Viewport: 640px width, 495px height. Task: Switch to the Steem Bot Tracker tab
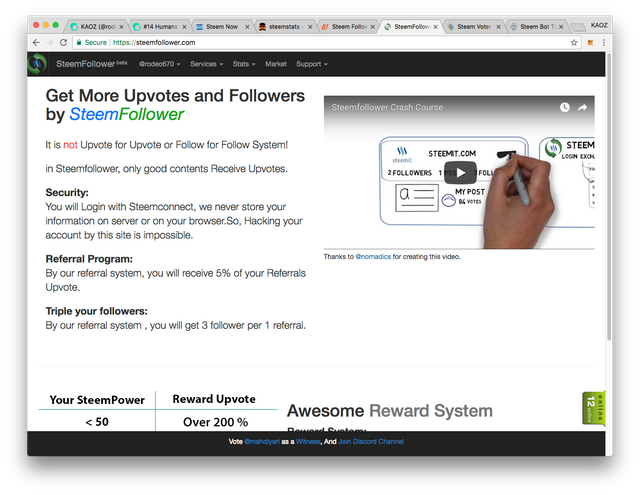click(x=535, y=27)
